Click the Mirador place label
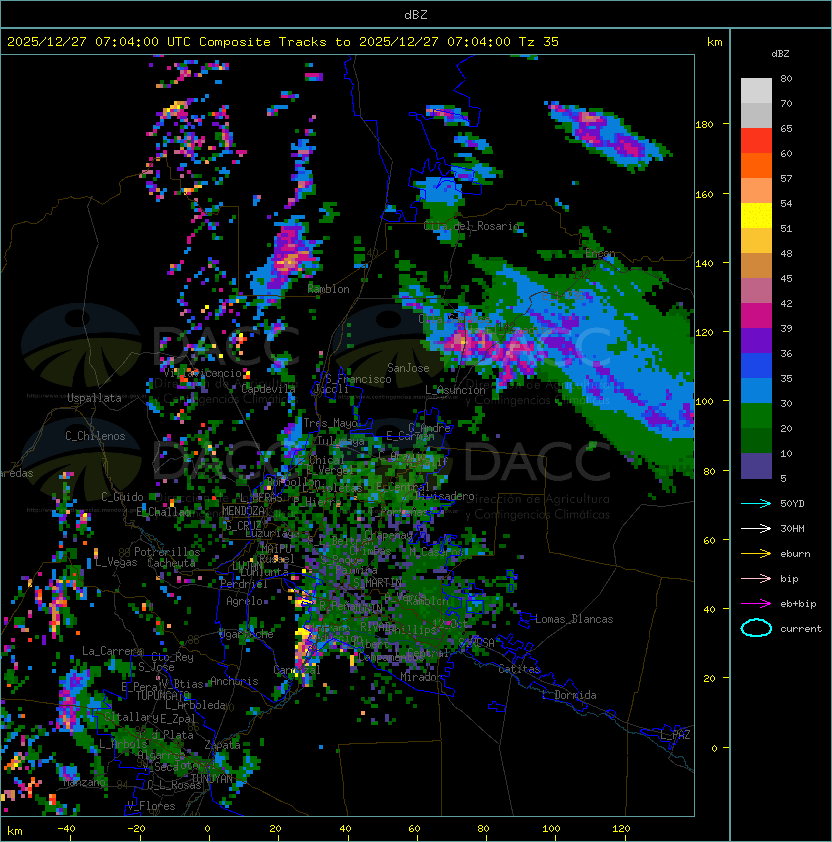The width and height of the screenshot is (832, 842). click(x=421, y=677)
